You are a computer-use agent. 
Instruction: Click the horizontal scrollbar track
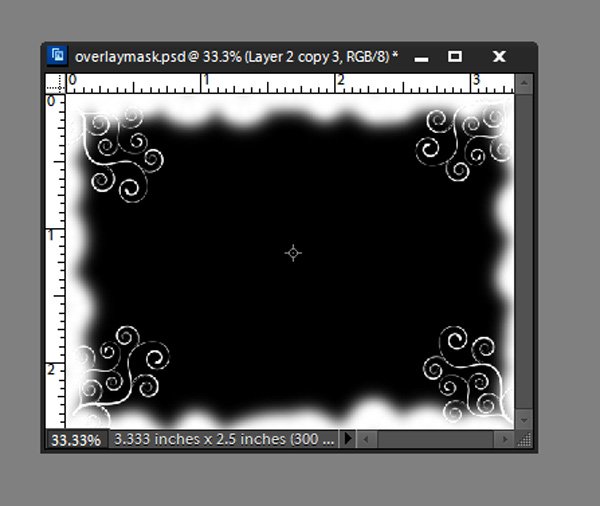click(435, 439)
